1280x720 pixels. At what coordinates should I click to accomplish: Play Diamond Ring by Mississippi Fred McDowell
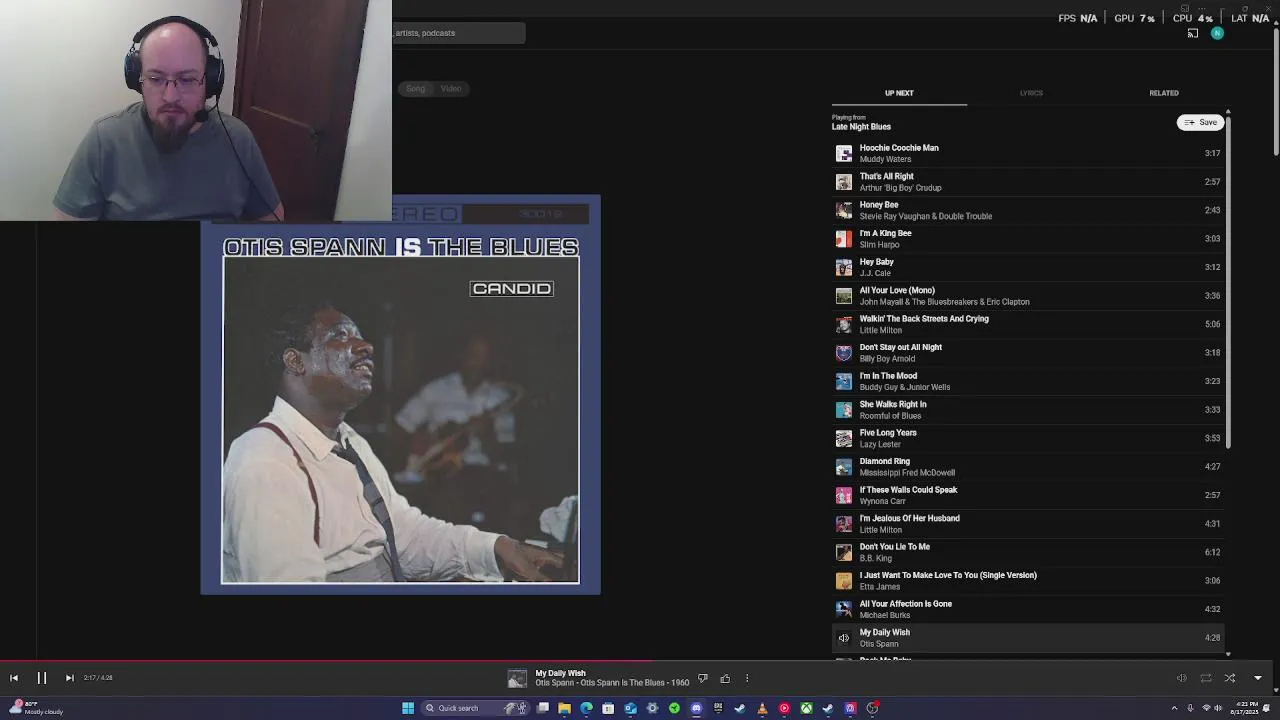[1027, 467]
